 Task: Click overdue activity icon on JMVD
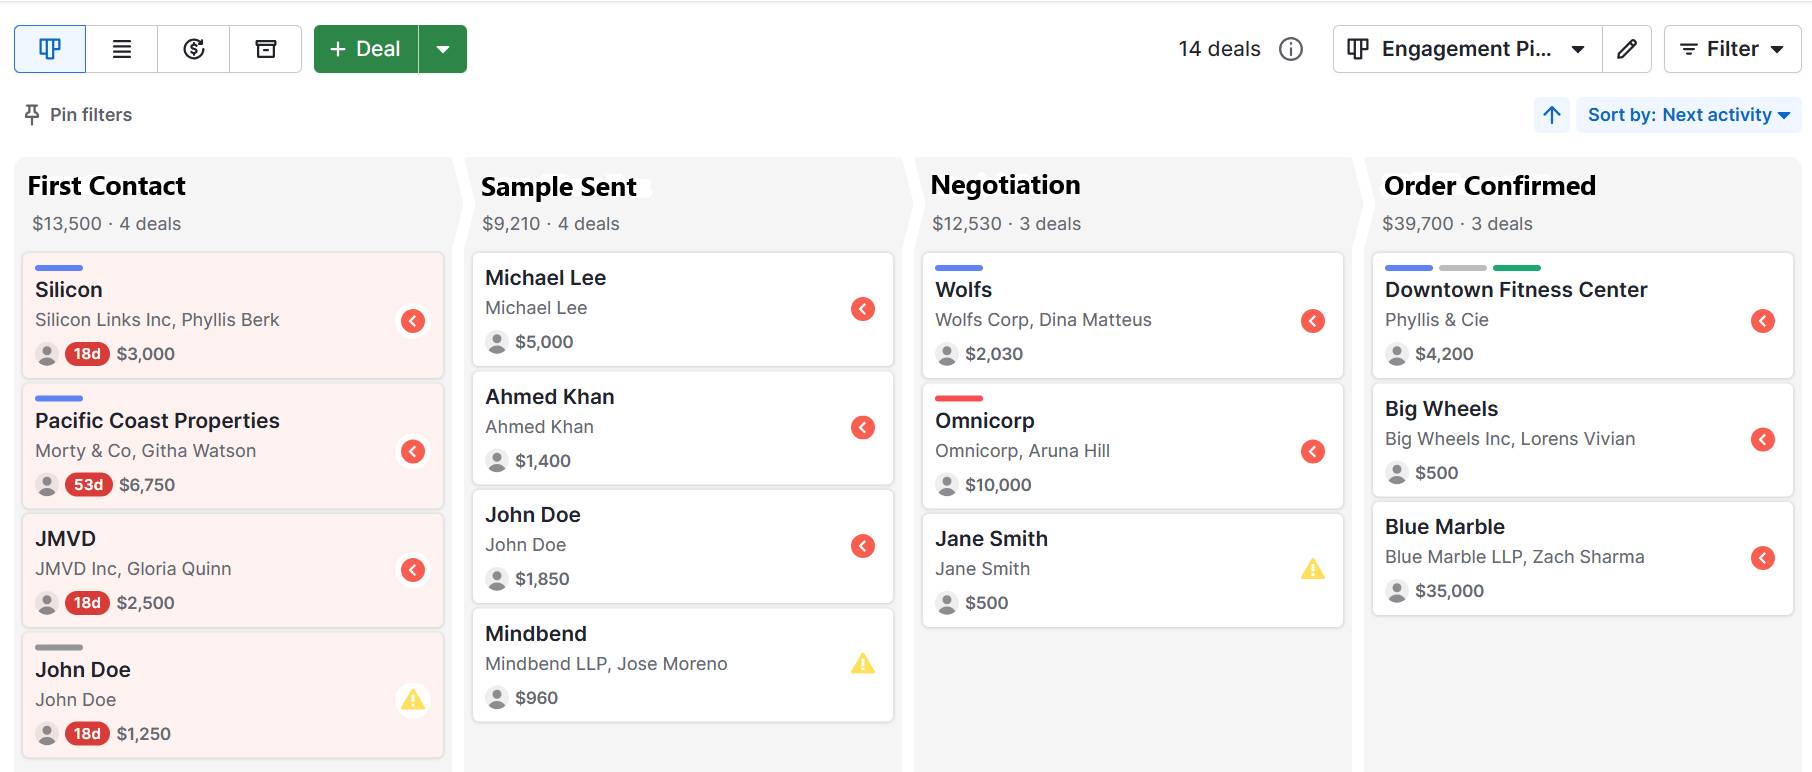(x=413, y=570)
